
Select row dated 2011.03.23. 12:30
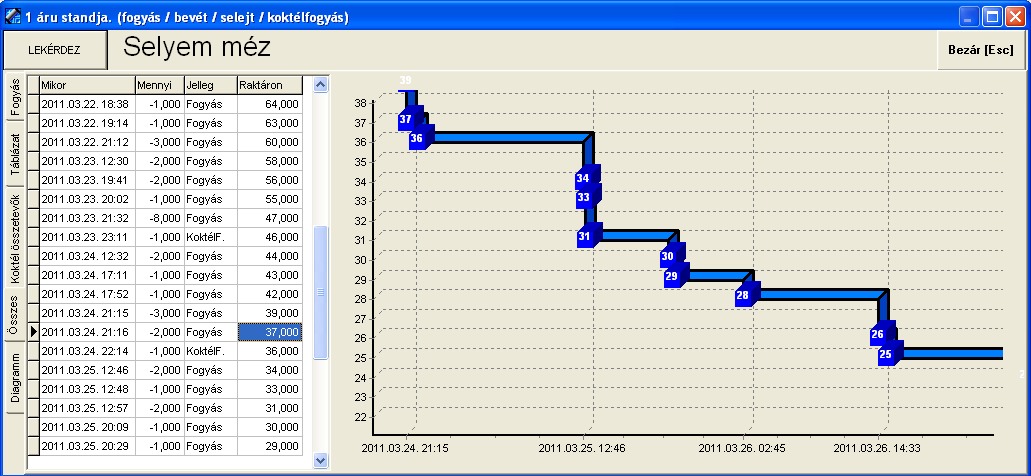pos(165,162)
